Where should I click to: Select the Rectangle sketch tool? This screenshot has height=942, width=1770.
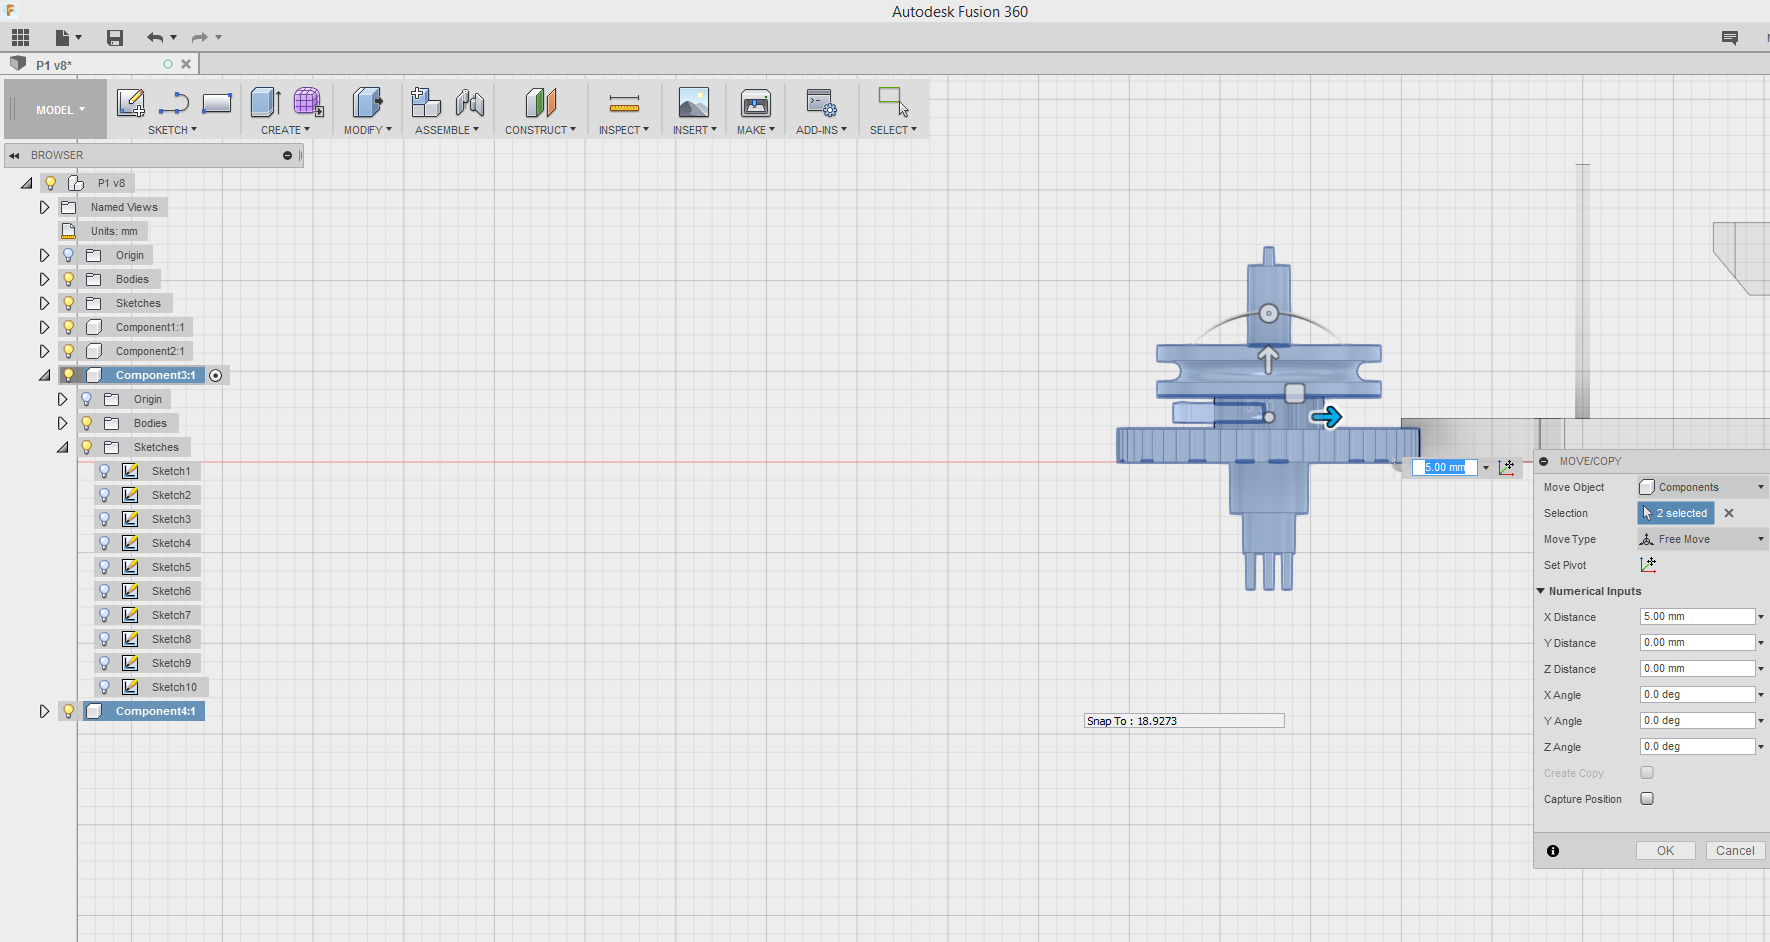(217, 103)
